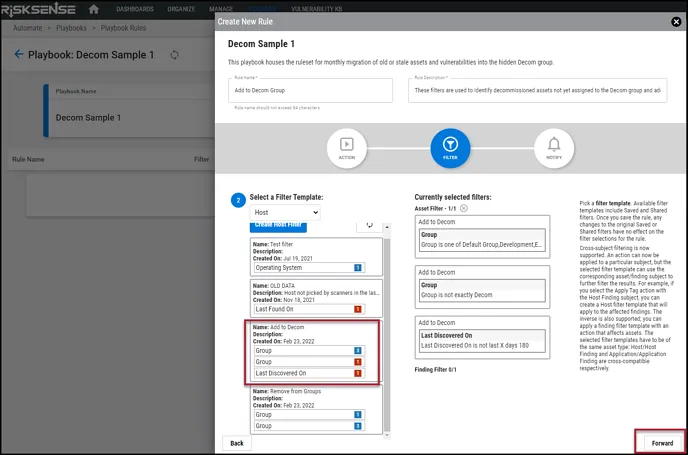Click the Operating System blue count badge
Image resolution: width=688 pixels, height=455 pixels.
coord(358,268)
